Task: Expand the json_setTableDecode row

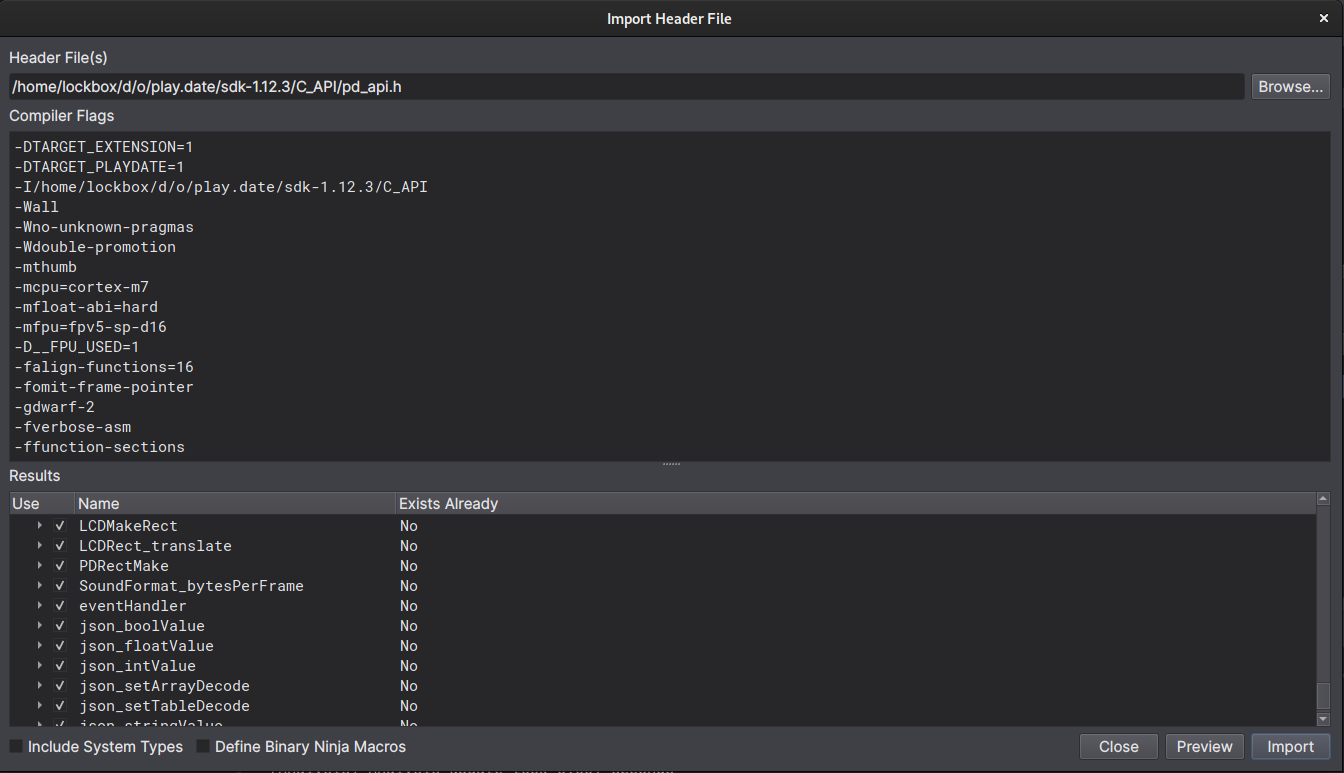Action: pyautogui.click(x=40, y=706)
